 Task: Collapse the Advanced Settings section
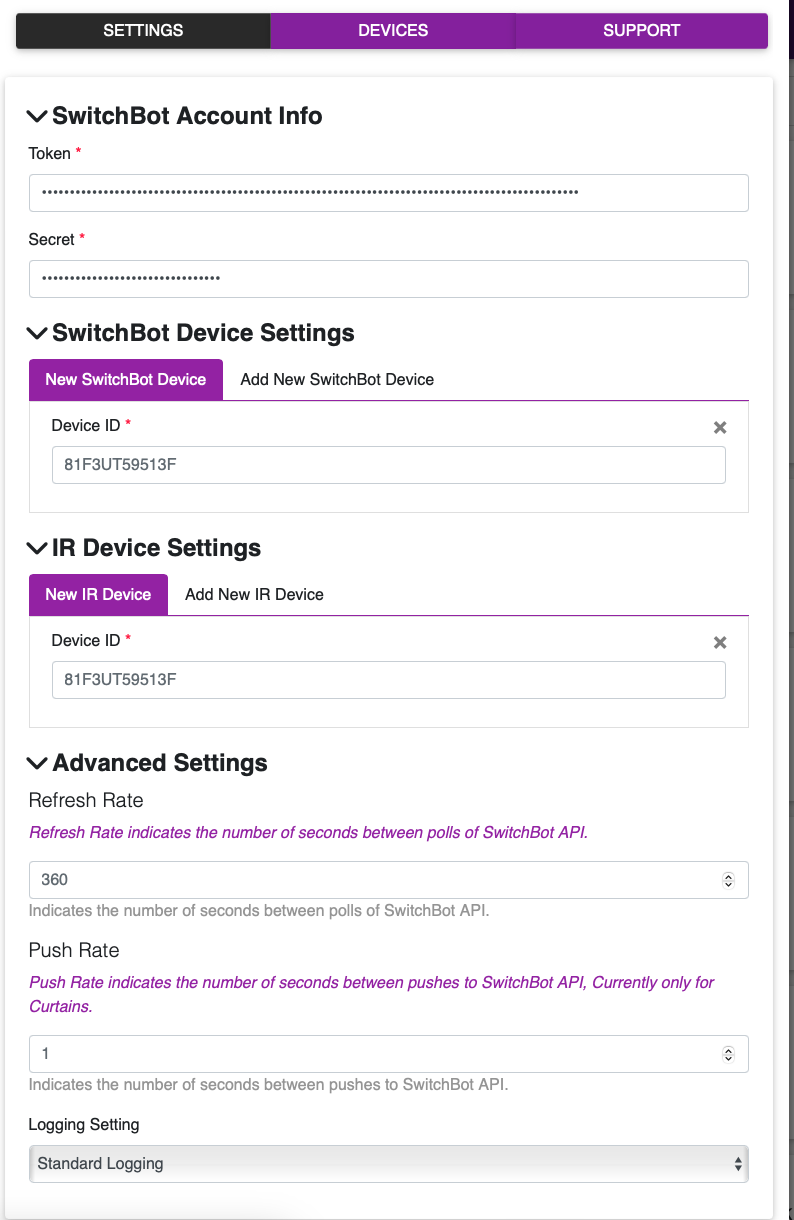[36, 763]
